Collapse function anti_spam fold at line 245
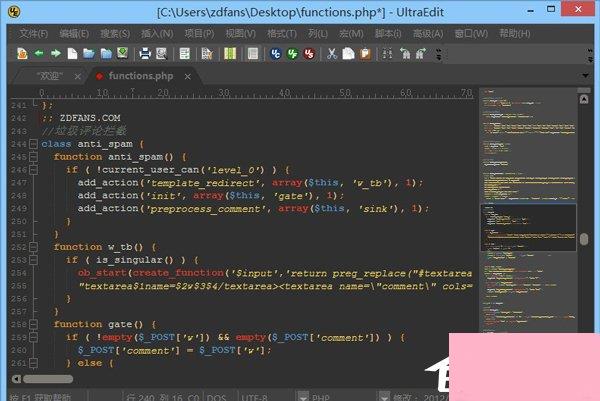 (x=34, y=157)
